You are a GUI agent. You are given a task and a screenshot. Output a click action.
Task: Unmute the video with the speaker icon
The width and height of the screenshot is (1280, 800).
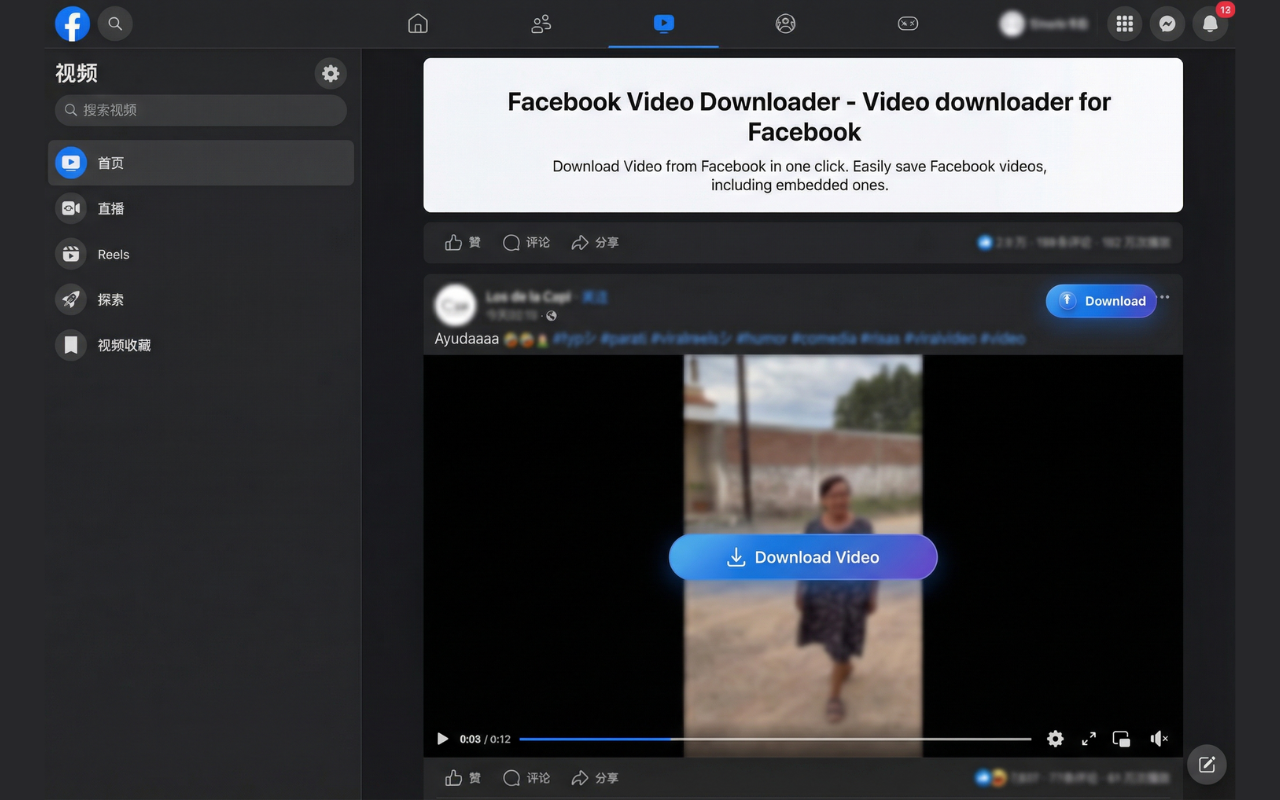pos(1159,739)
